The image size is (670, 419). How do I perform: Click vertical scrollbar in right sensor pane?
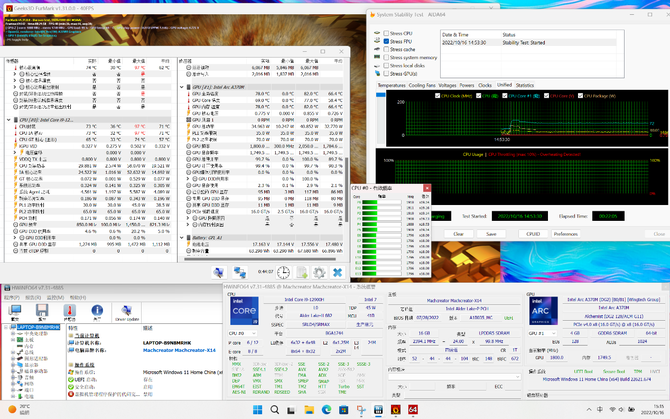pos(347,190)
